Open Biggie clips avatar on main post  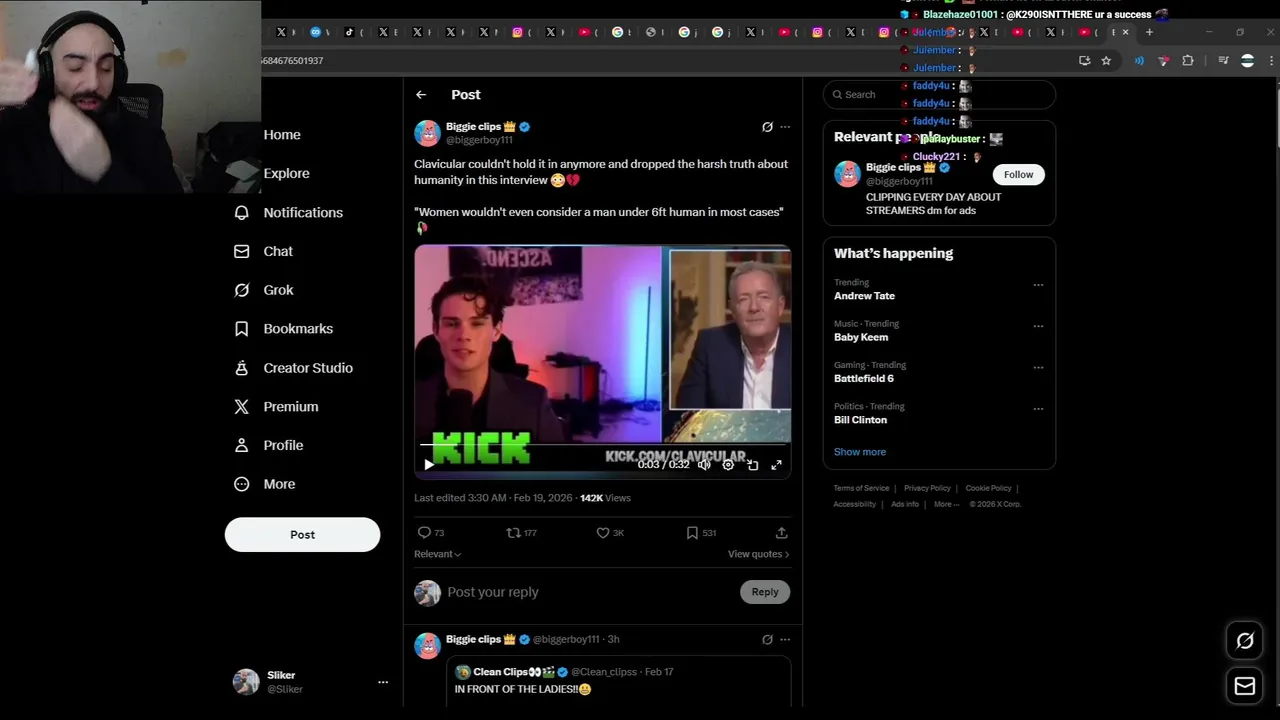(x=427, y=133)
